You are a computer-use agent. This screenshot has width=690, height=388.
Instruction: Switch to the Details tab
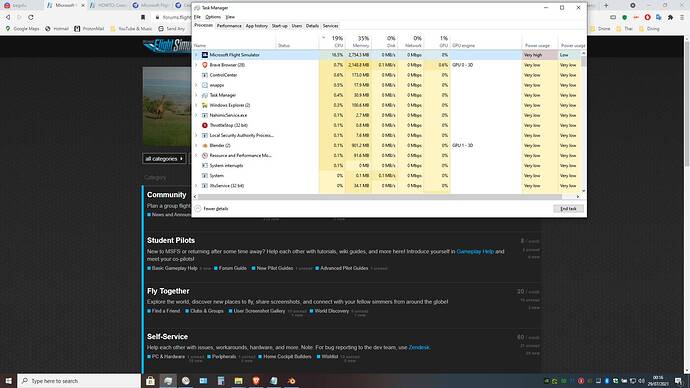coord(312,26)
